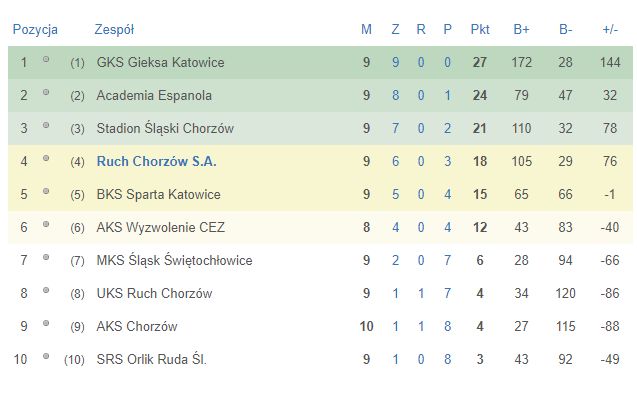
Task: Sort by the B+ goals scored header
Action: click(x=521, y=29)
